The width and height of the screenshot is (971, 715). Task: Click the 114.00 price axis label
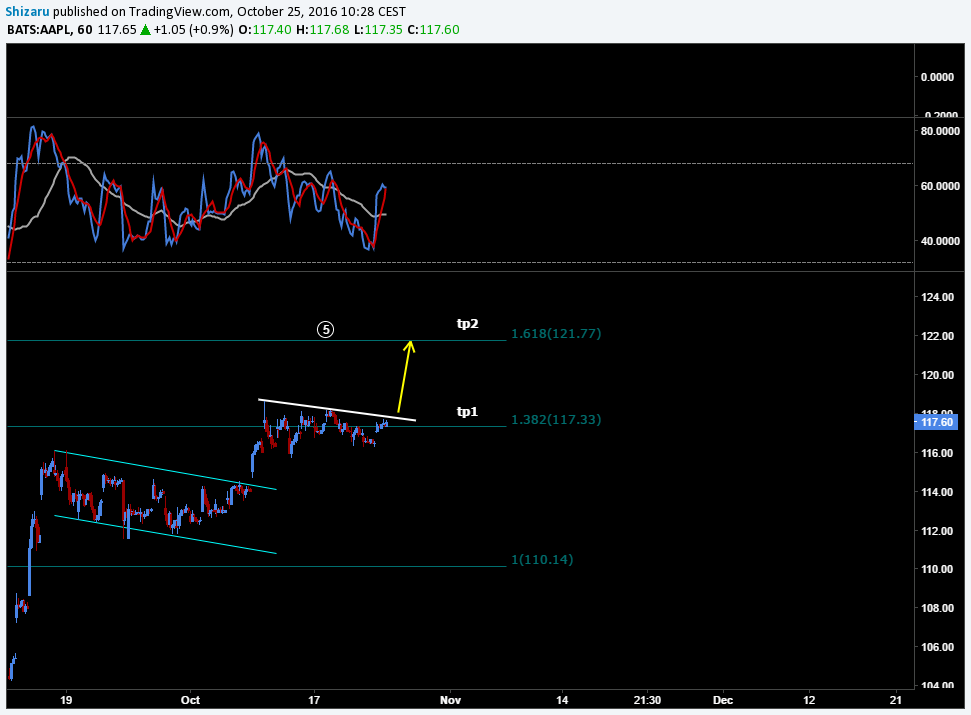pyautogui.click(x=938, y=492)
